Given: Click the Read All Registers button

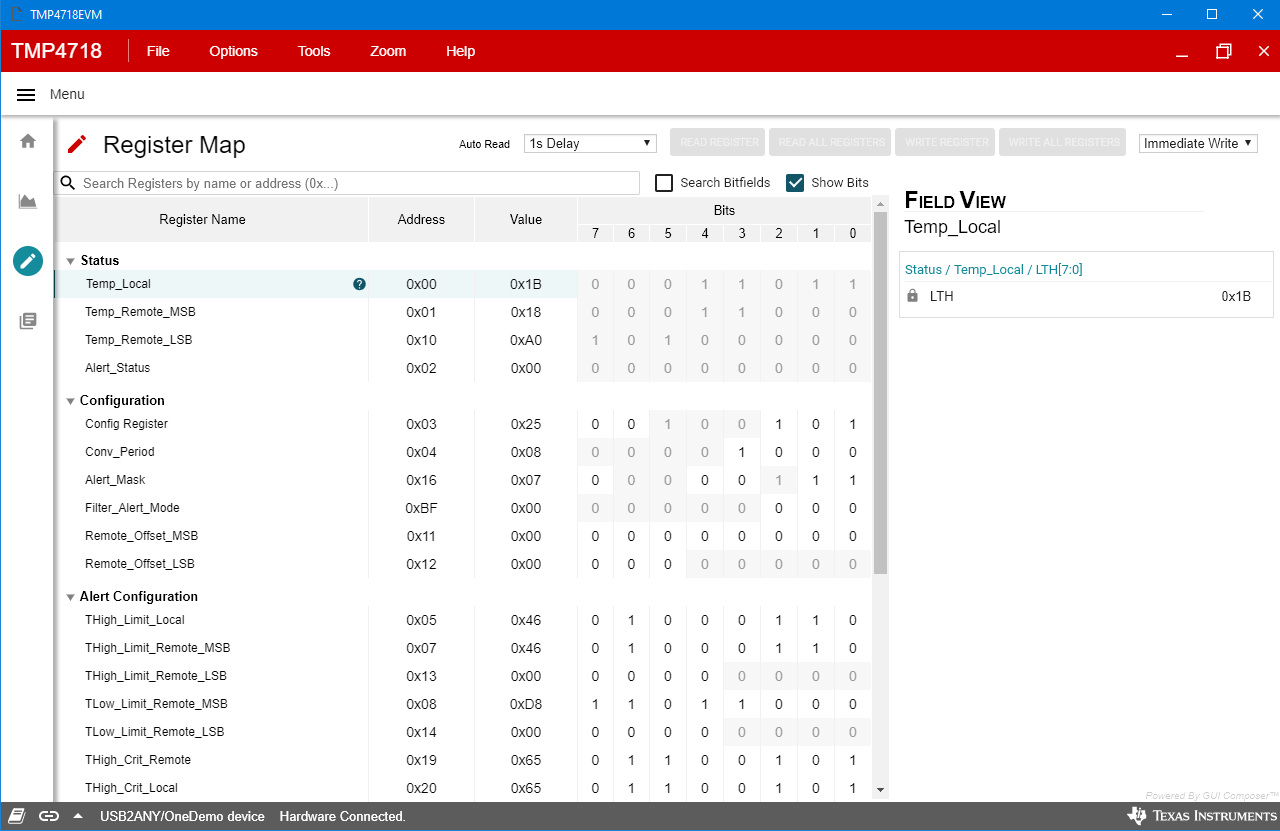Looking at the screenshot, I should click(x=831, y=143).
